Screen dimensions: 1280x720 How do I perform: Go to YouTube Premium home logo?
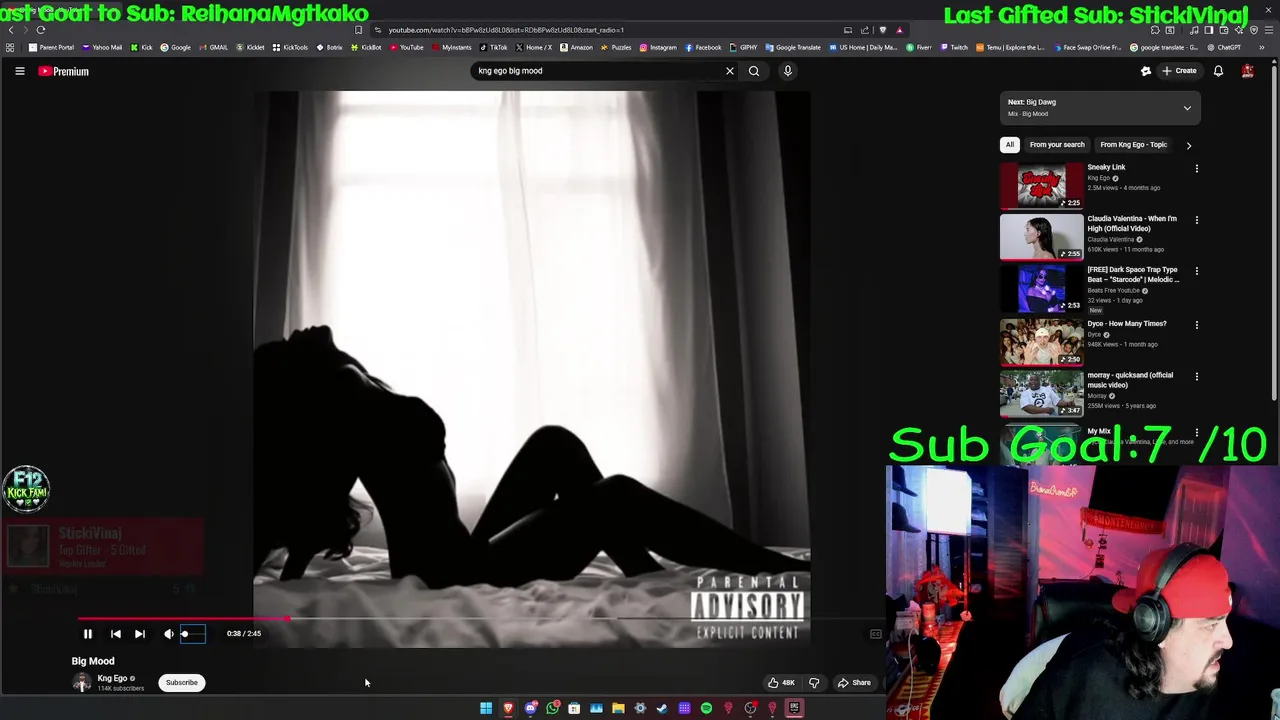(64, 71)
